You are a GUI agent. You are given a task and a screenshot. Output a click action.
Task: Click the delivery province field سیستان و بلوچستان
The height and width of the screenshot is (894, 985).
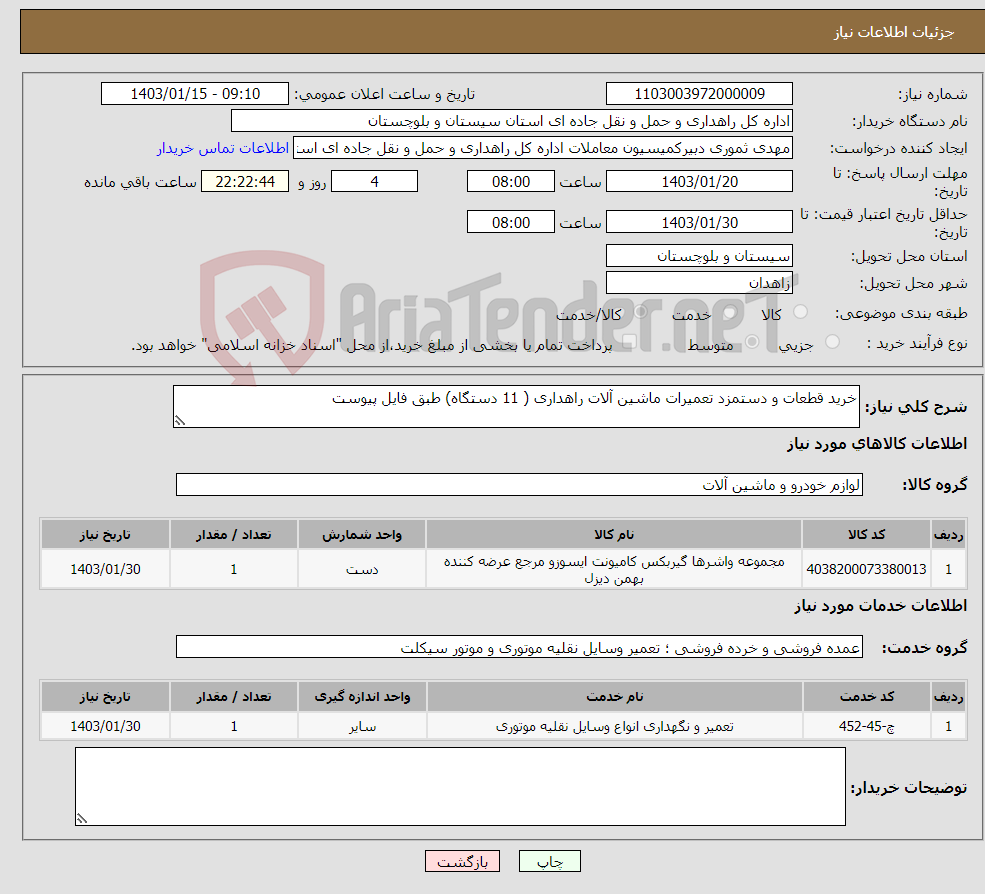point(699,256)
